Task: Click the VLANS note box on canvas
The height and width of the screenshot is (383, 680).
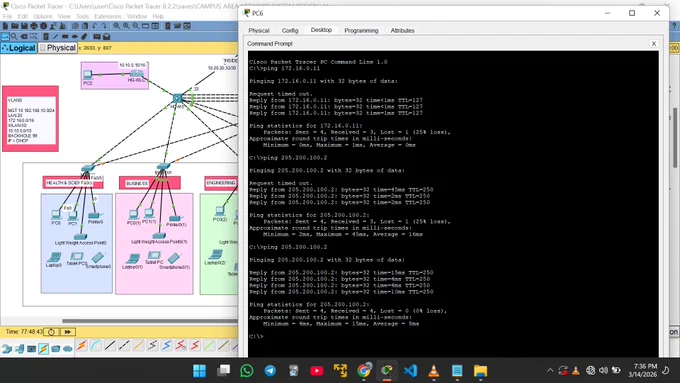Action: tap(30, 118)
